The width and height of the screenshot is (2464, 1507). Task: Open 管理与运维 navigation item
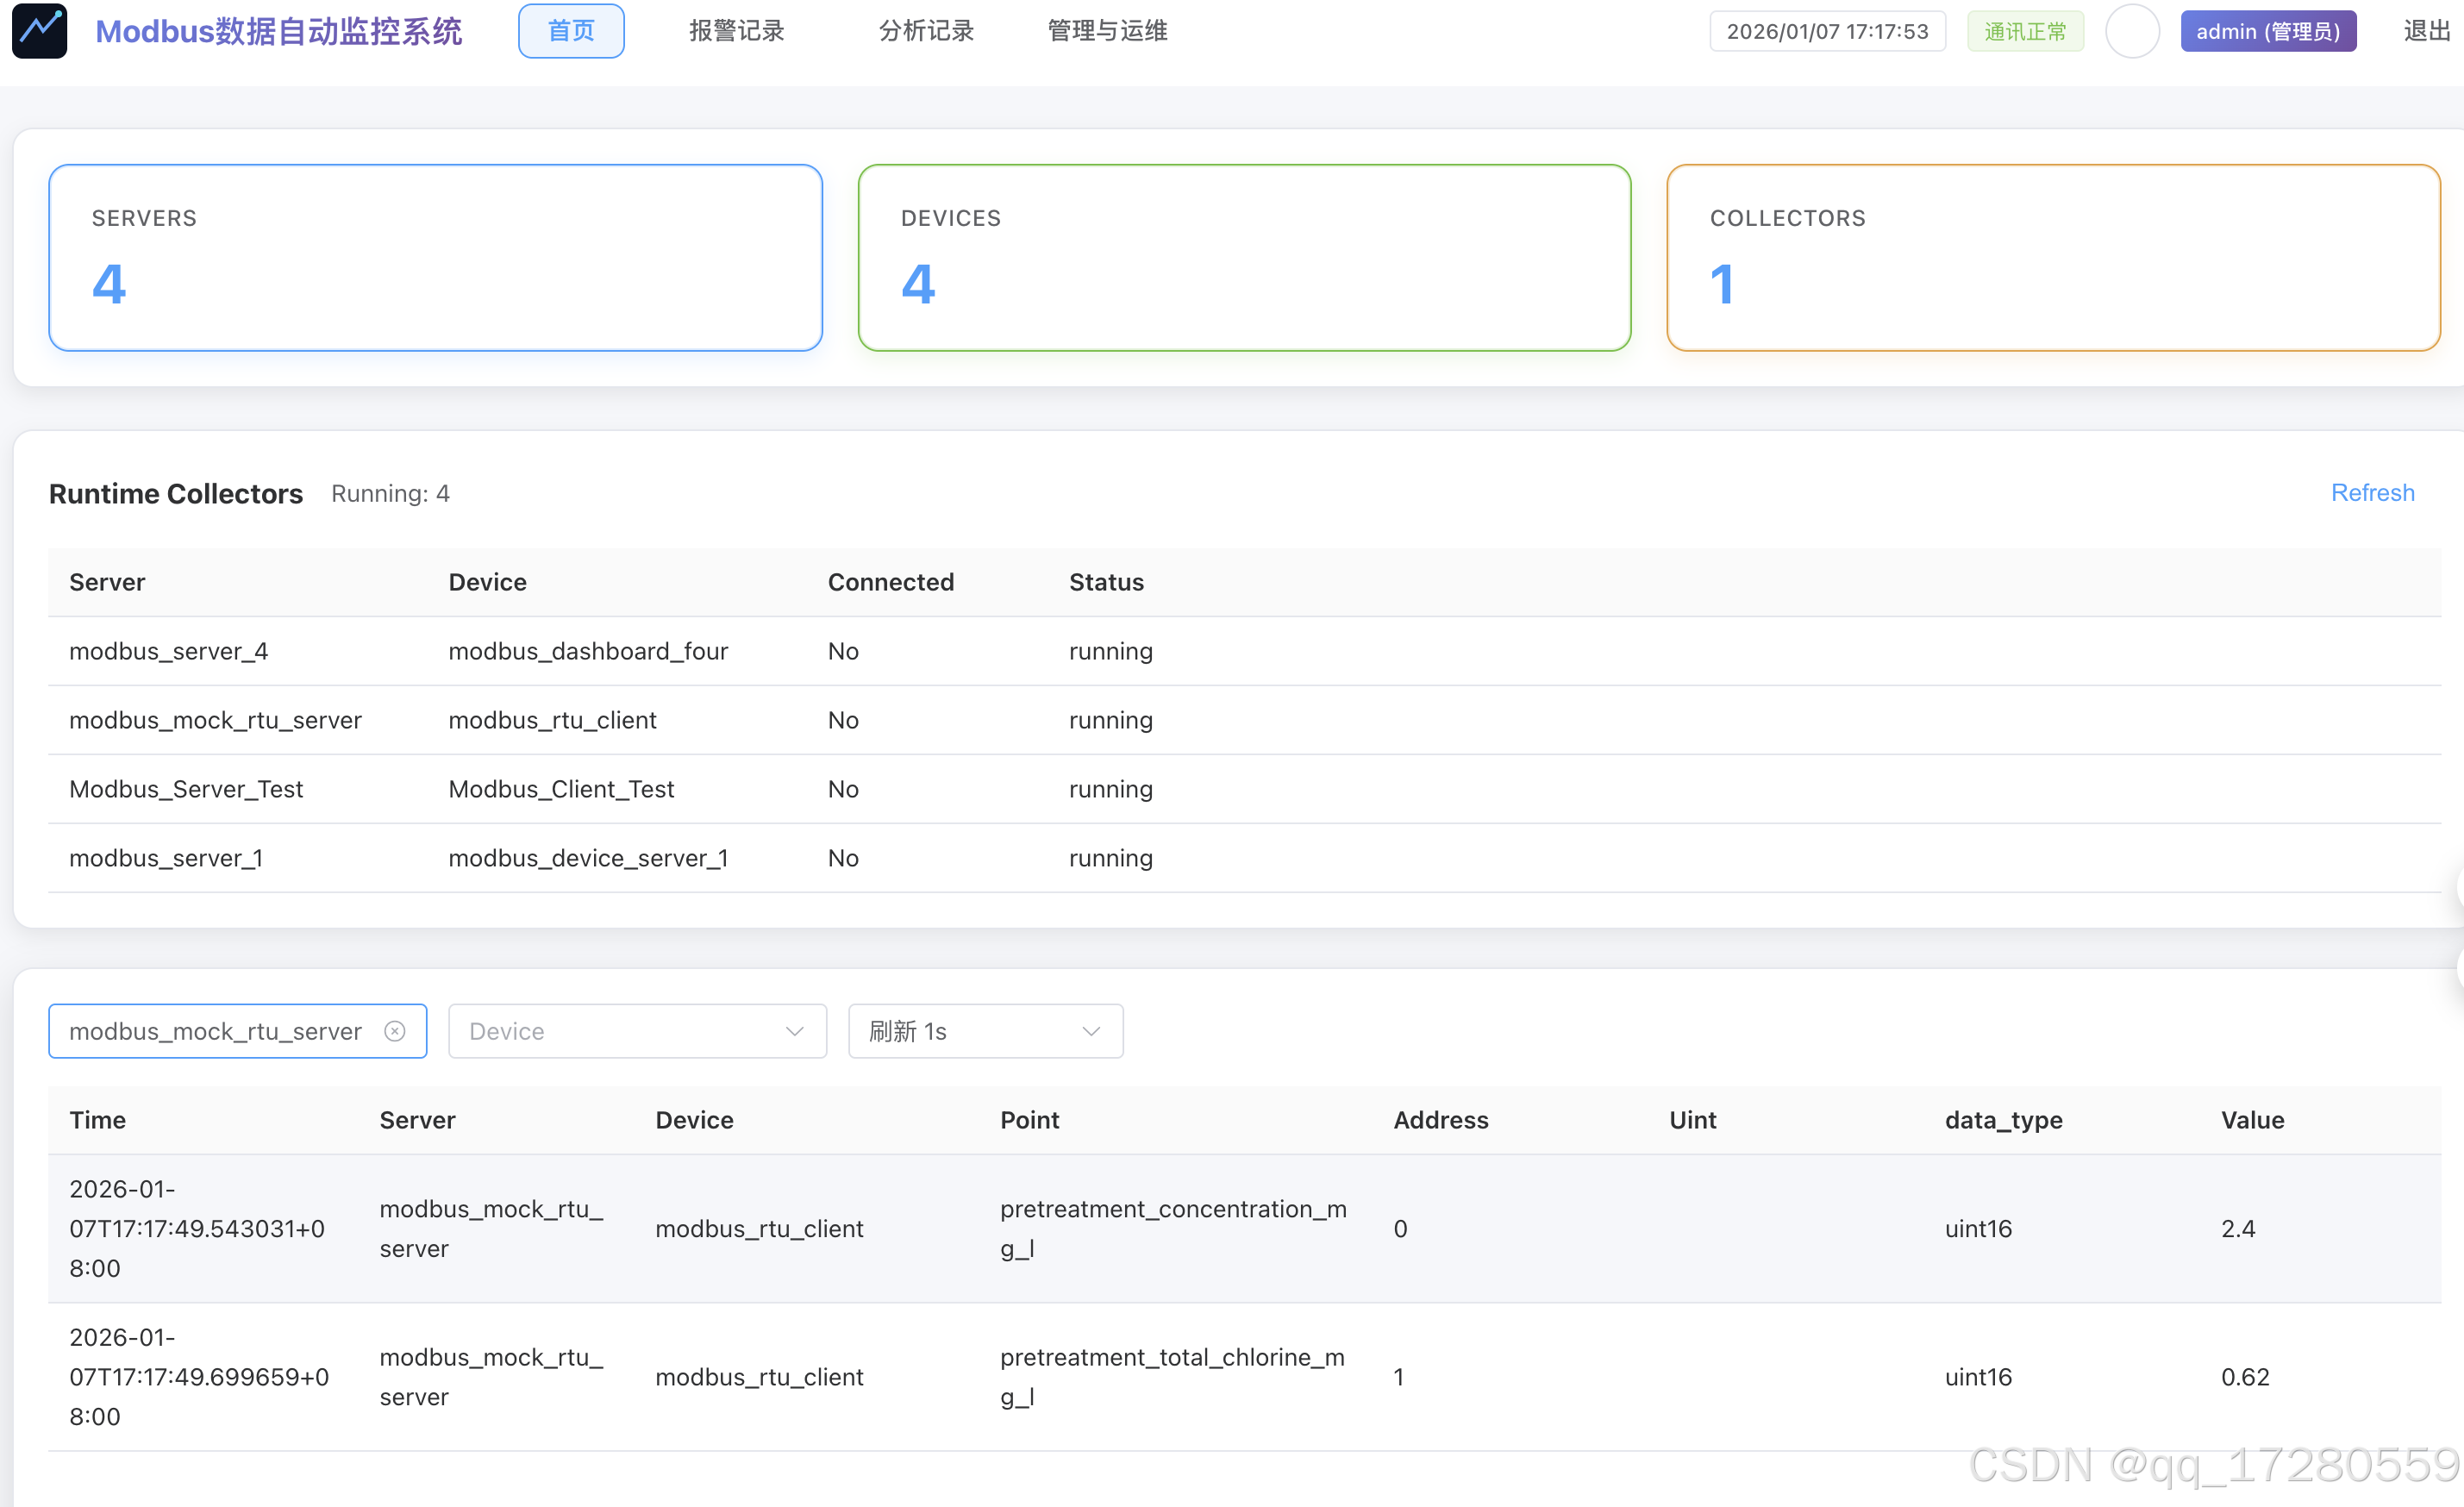pos(1106,31)
